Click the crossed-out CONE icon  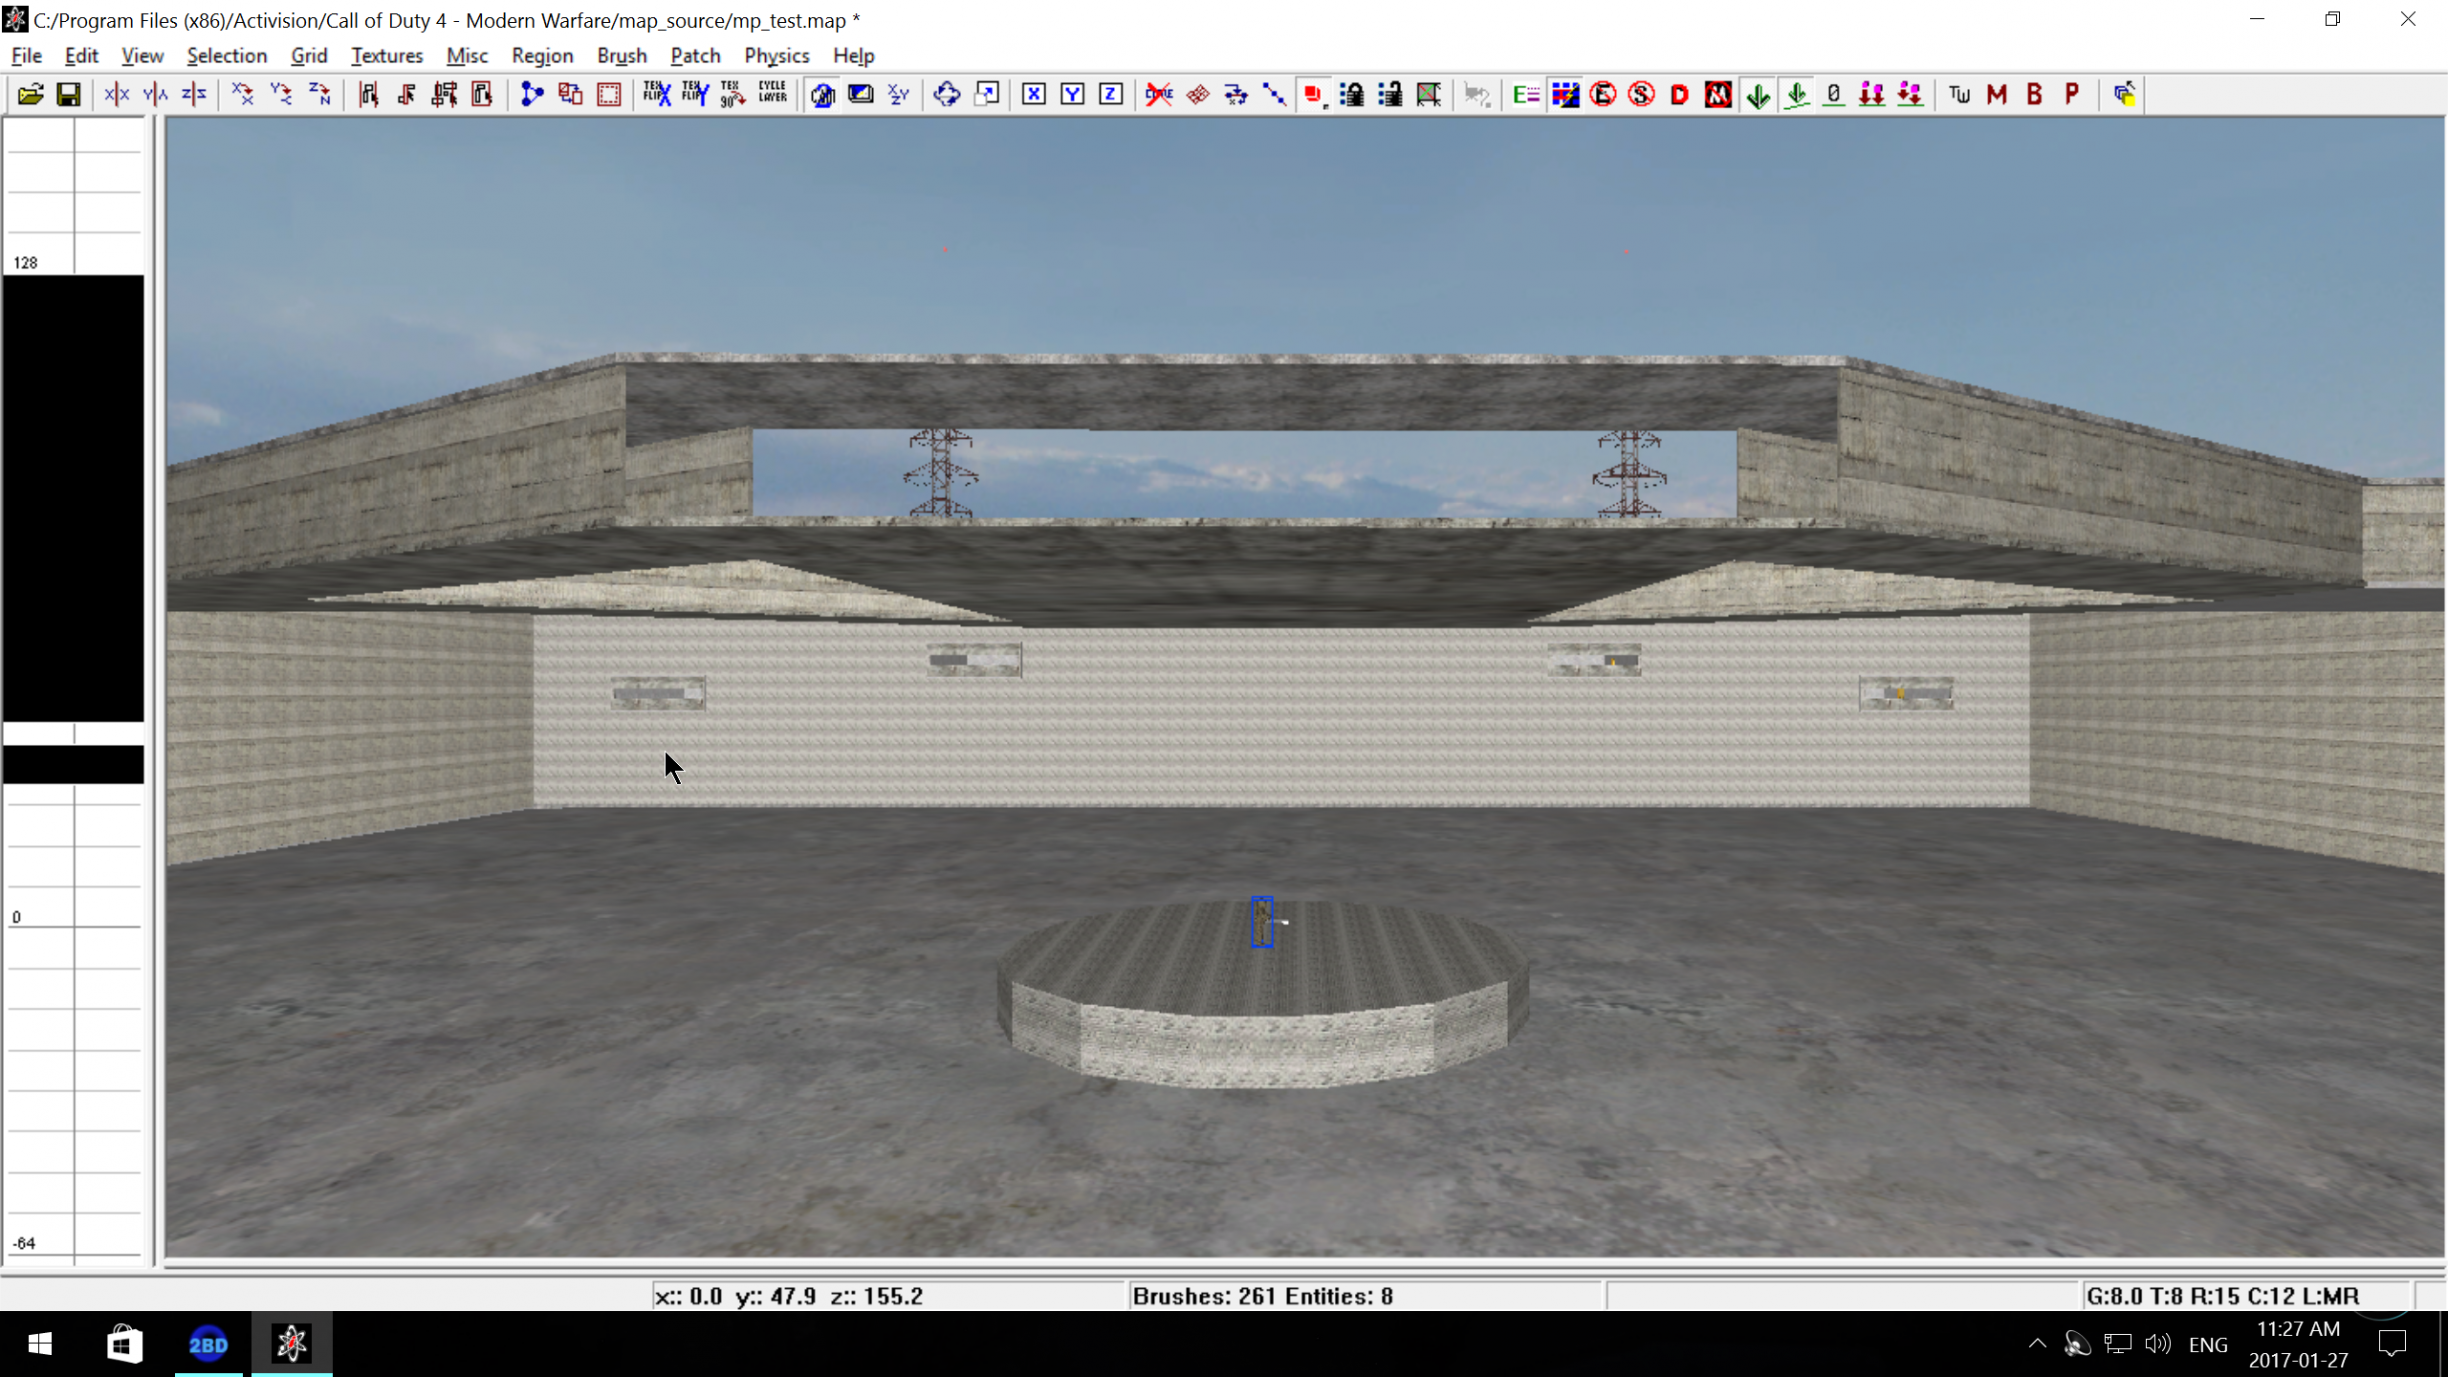[x=1159, y=94]
